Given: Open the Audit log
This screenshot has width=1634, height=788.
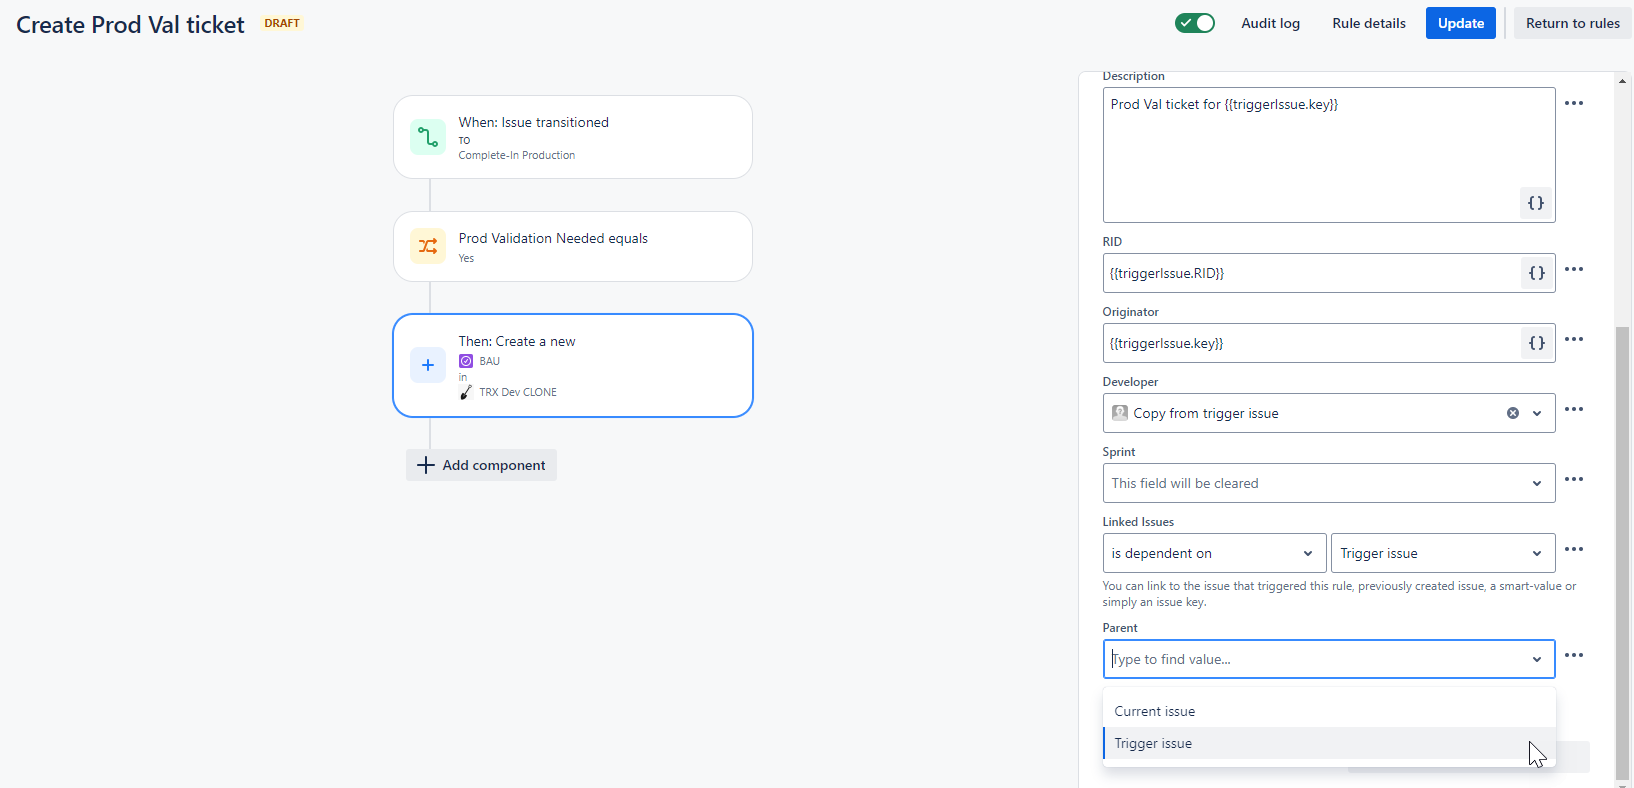Looking at the screenshot, I should point(1271,23).
